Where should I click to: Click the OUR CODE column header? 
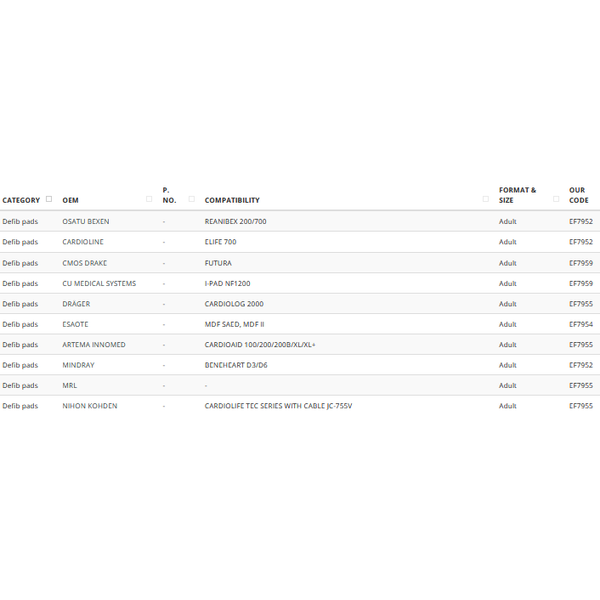[579, 195]
